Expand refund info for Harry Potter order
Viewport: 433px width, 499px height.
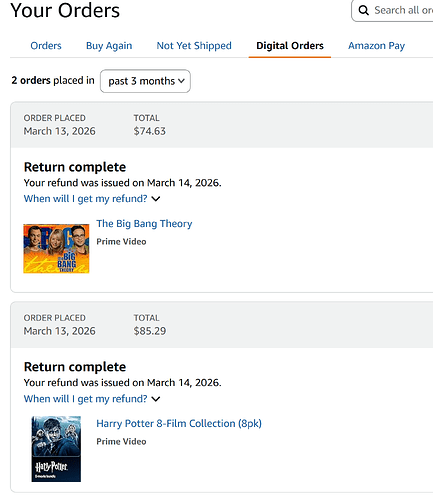[85, 399]
